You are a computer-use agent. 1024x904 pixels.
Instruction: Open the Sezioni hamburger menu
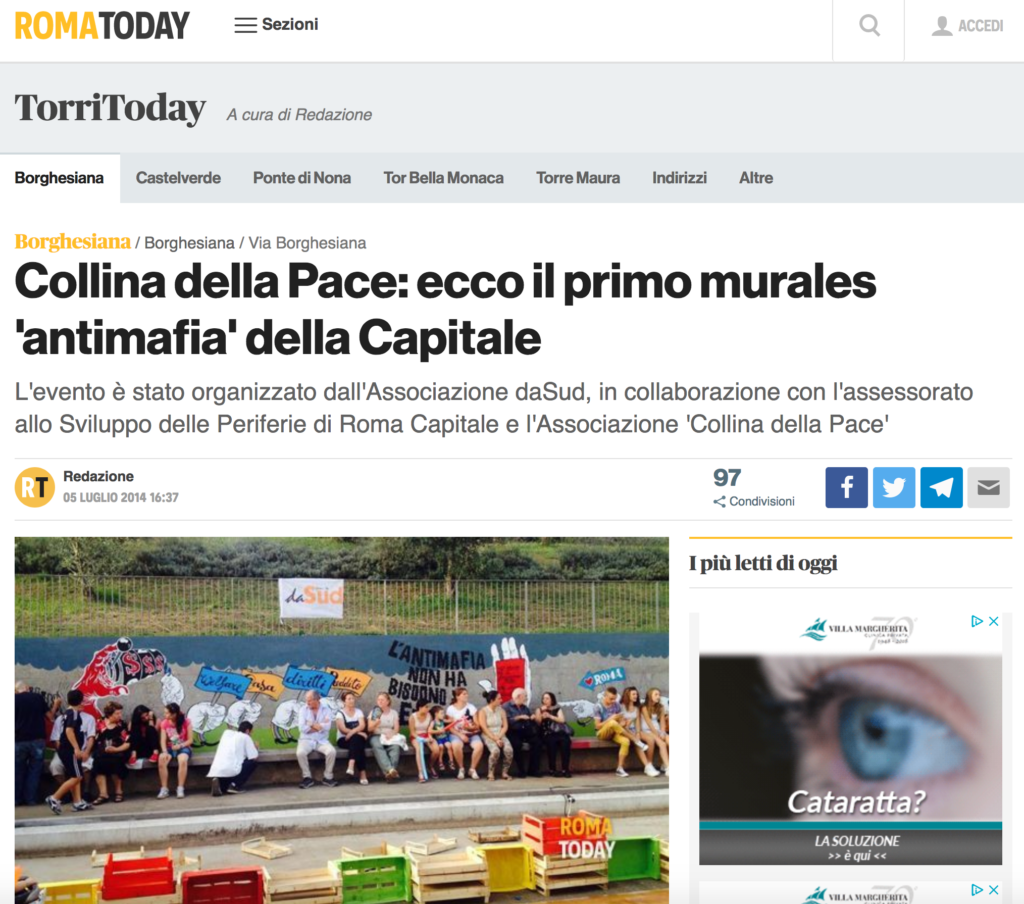point(276,25)
